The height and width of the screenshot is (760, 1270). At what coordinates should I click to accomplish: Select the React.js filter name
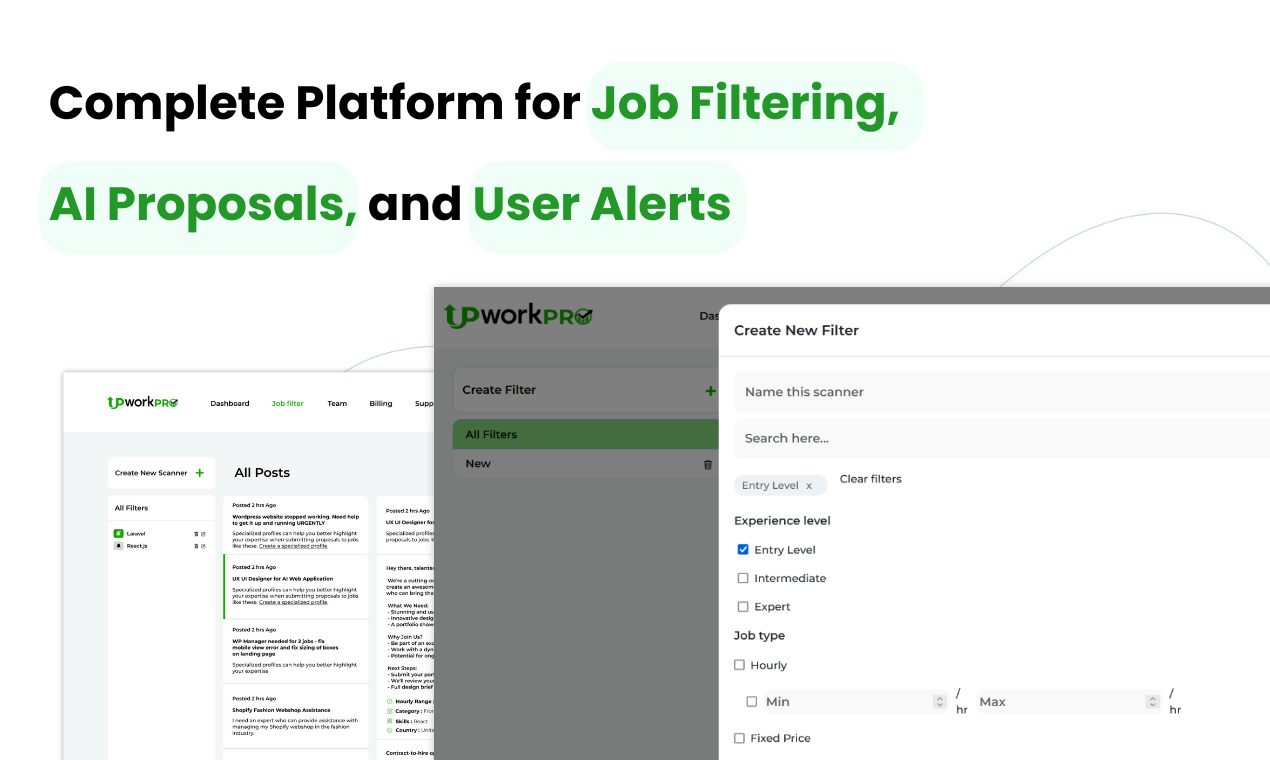[x=137, y=546]
